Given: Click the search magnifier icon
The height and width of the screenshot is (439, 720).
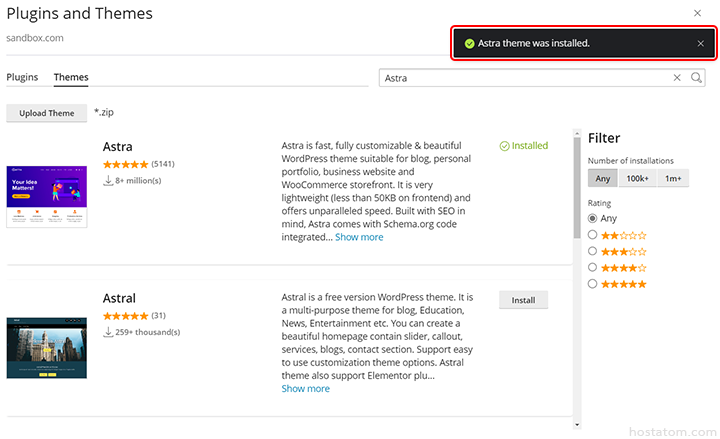Looking at the screenshot, I should [697, 78].
